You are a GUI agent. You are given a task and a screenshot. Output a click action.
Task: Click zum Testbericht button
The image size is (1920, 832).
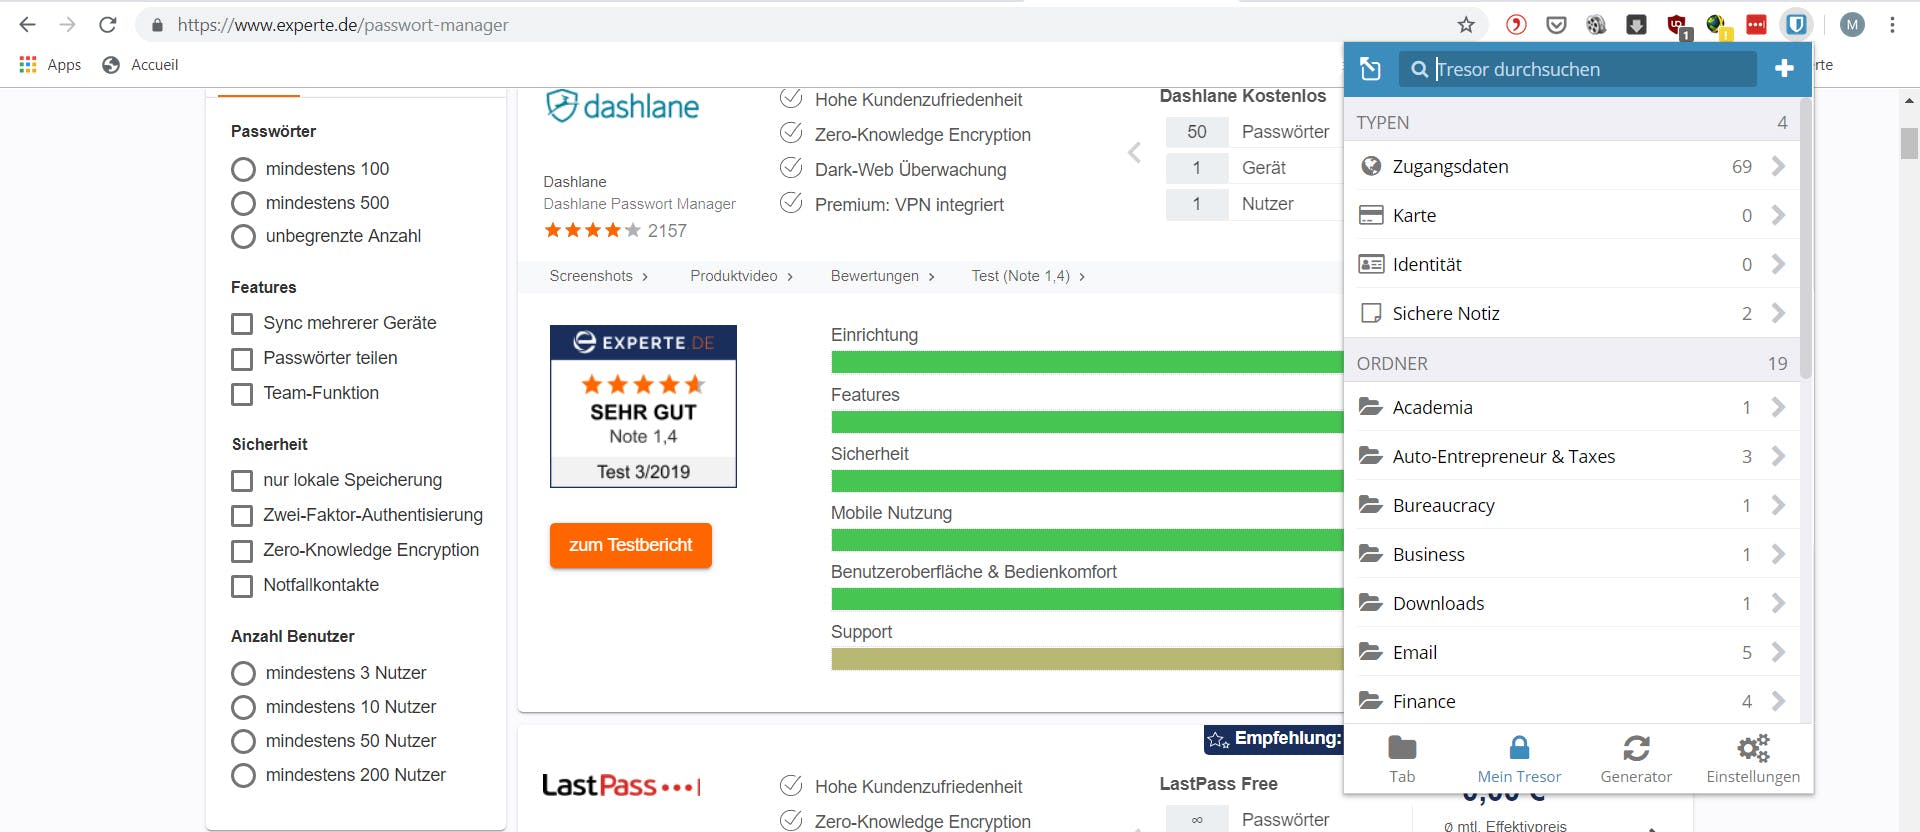click(631, 545)
